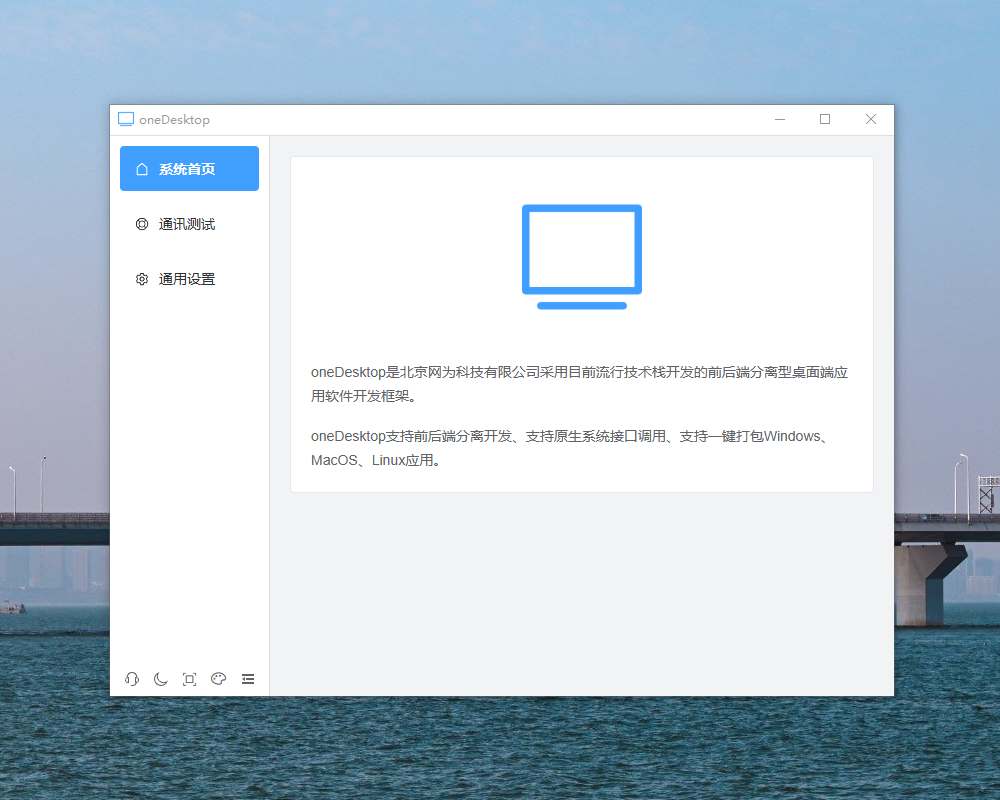Minimize the oneDesktop window

click(780, 119)
